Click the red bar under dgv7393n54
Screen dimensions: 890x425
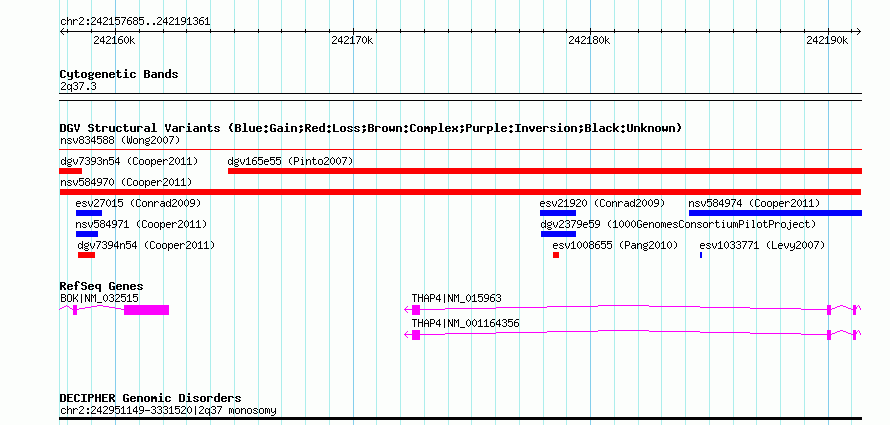70,171
